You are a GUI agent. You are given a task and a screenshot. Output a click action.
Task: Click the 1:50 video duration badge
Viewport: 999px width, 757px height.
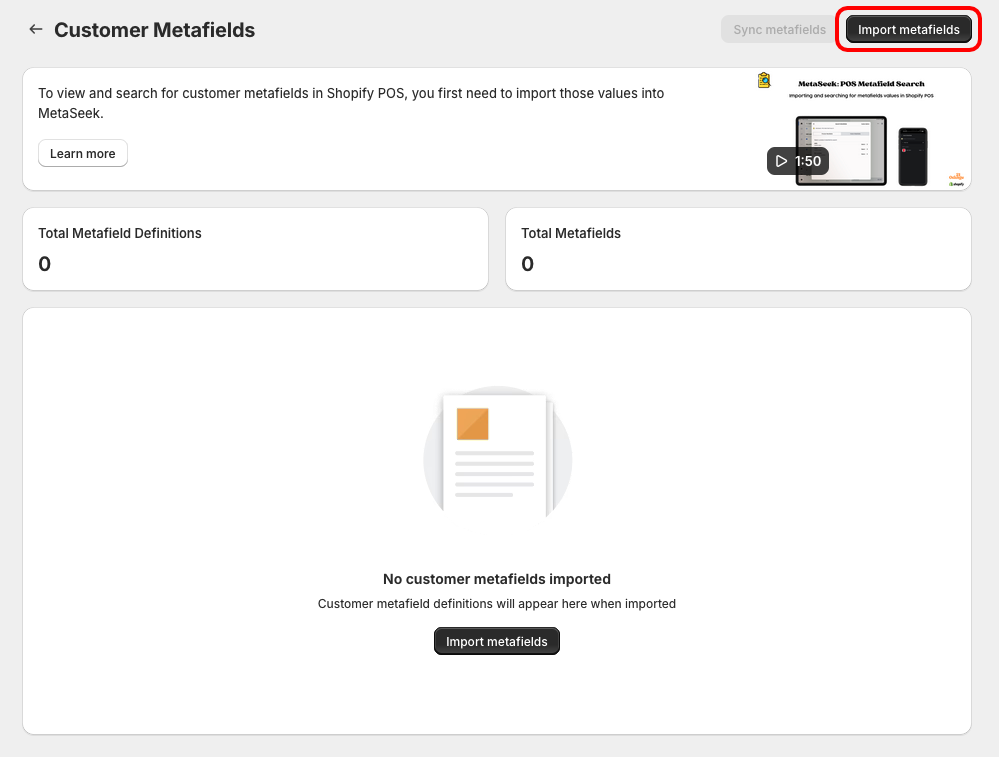click(x=799, y=160)
